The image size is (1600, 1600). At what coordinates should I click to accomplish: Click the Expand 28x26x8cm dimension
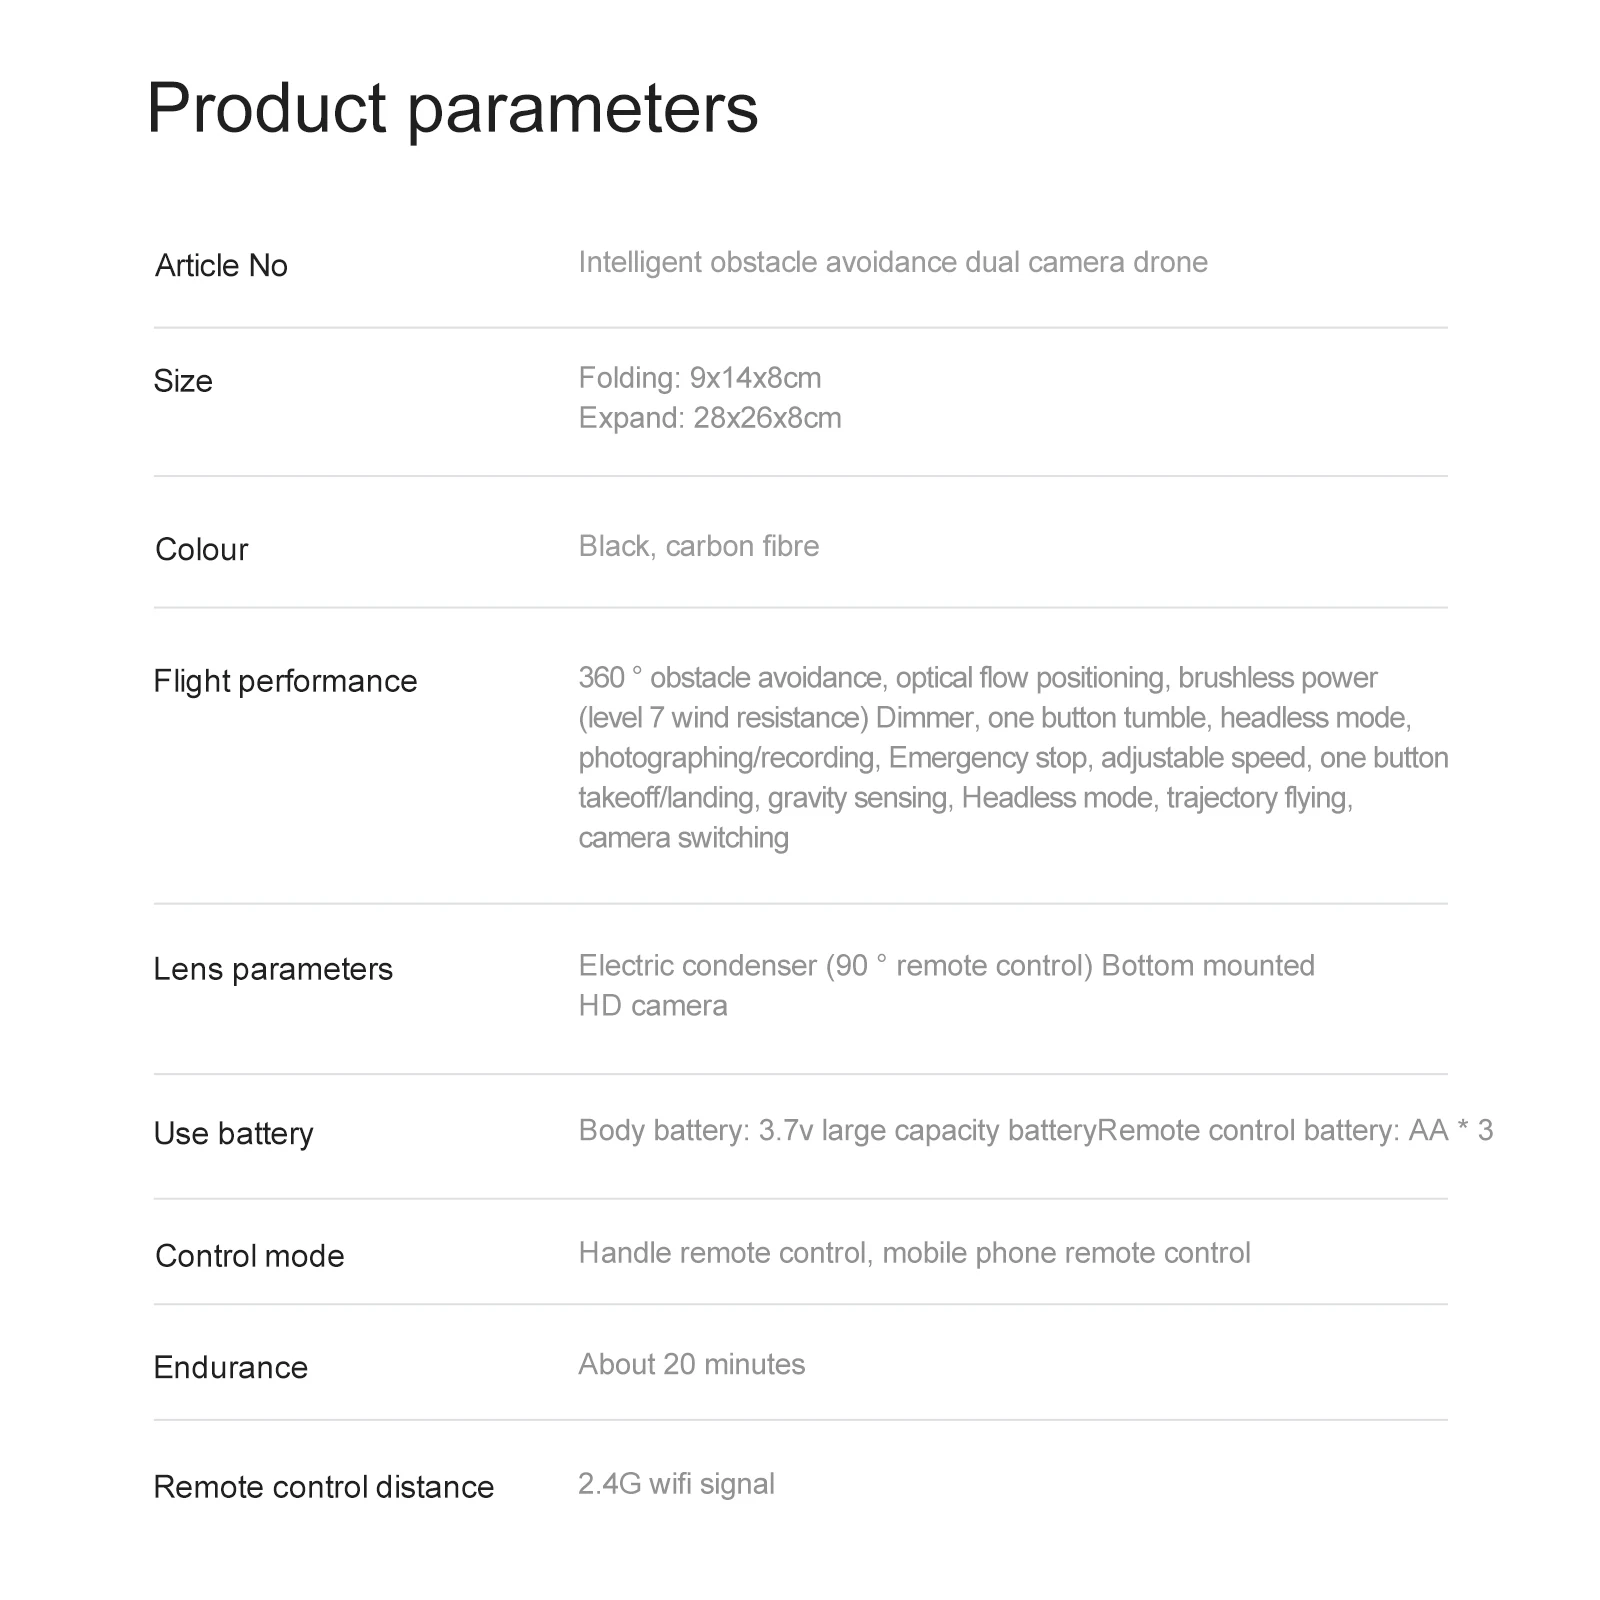710,418
